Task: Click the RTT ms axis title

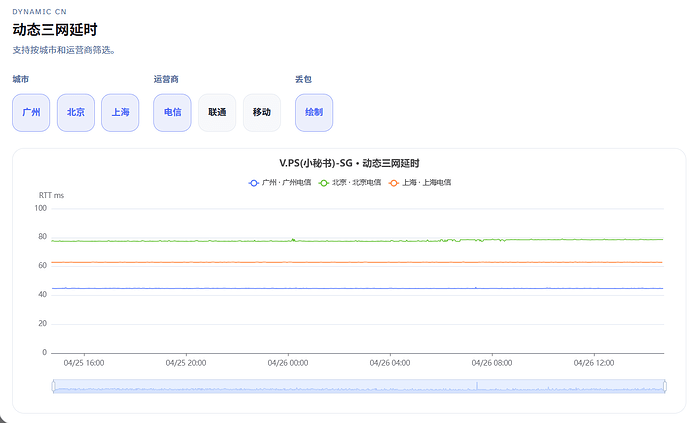Action: point(51,195)
